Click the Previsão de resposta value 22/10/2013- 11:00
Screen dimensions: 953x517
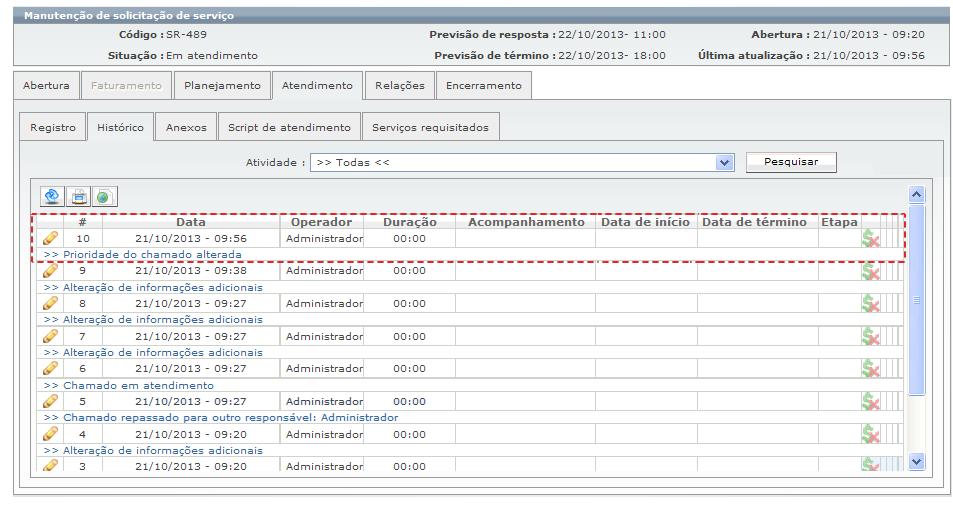coord(612,35)
